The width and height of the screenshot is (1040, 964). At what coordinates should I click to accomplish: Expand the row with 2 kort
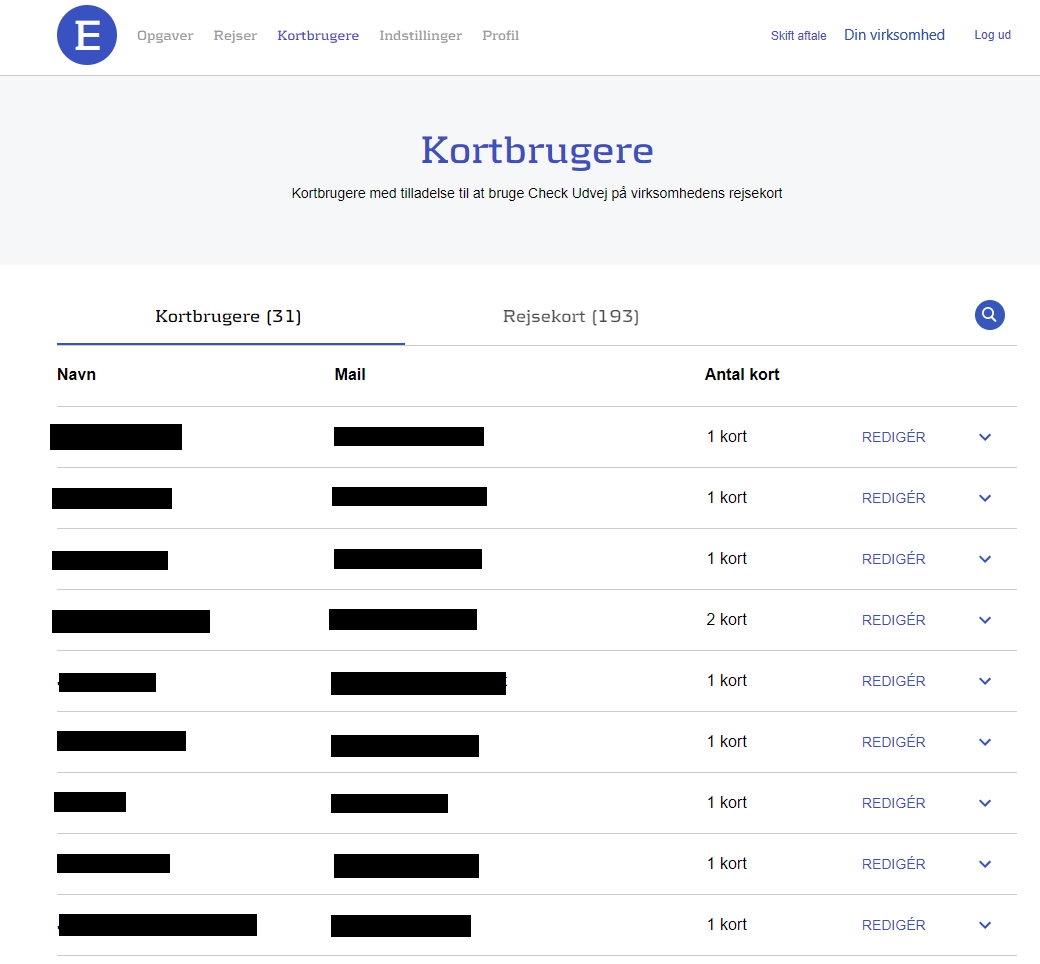[985, 620]
